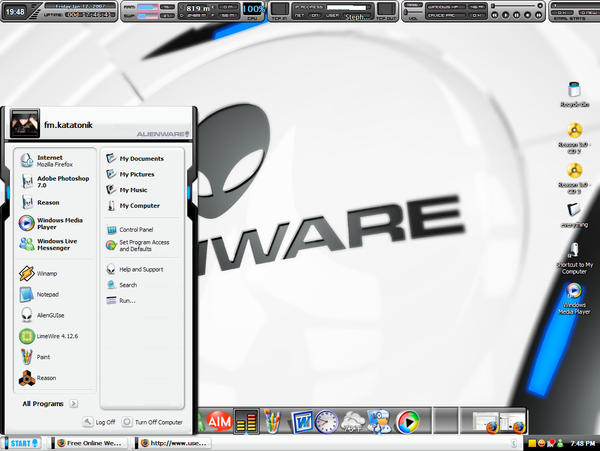
Task: Open My Music
Action: tap(127, 190)
